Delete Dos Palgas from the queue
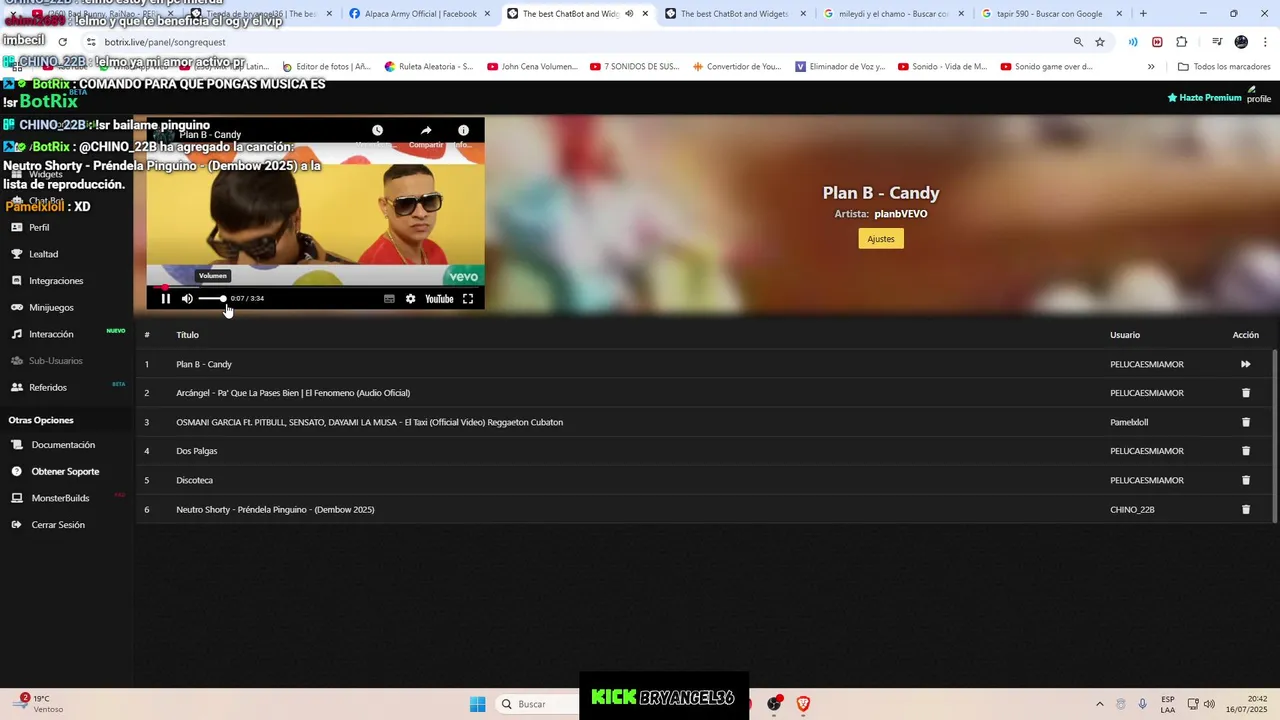 tap(1246, 451)
